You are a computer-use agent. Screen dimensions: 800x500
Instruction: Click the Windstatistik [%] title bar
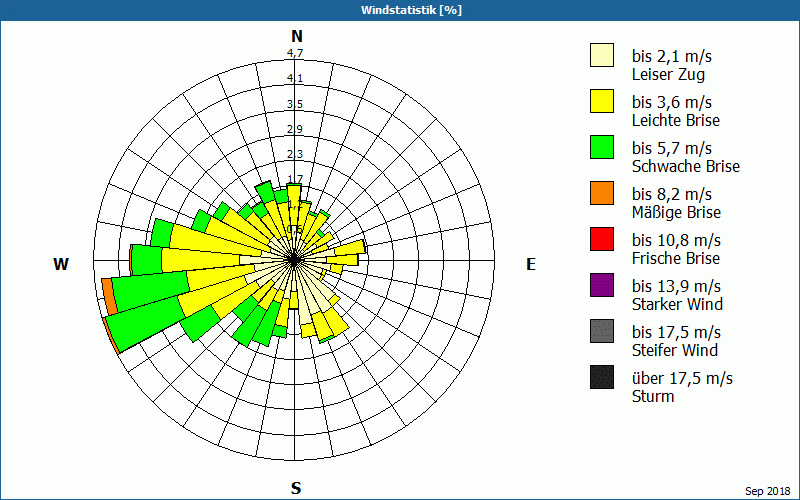400,10
